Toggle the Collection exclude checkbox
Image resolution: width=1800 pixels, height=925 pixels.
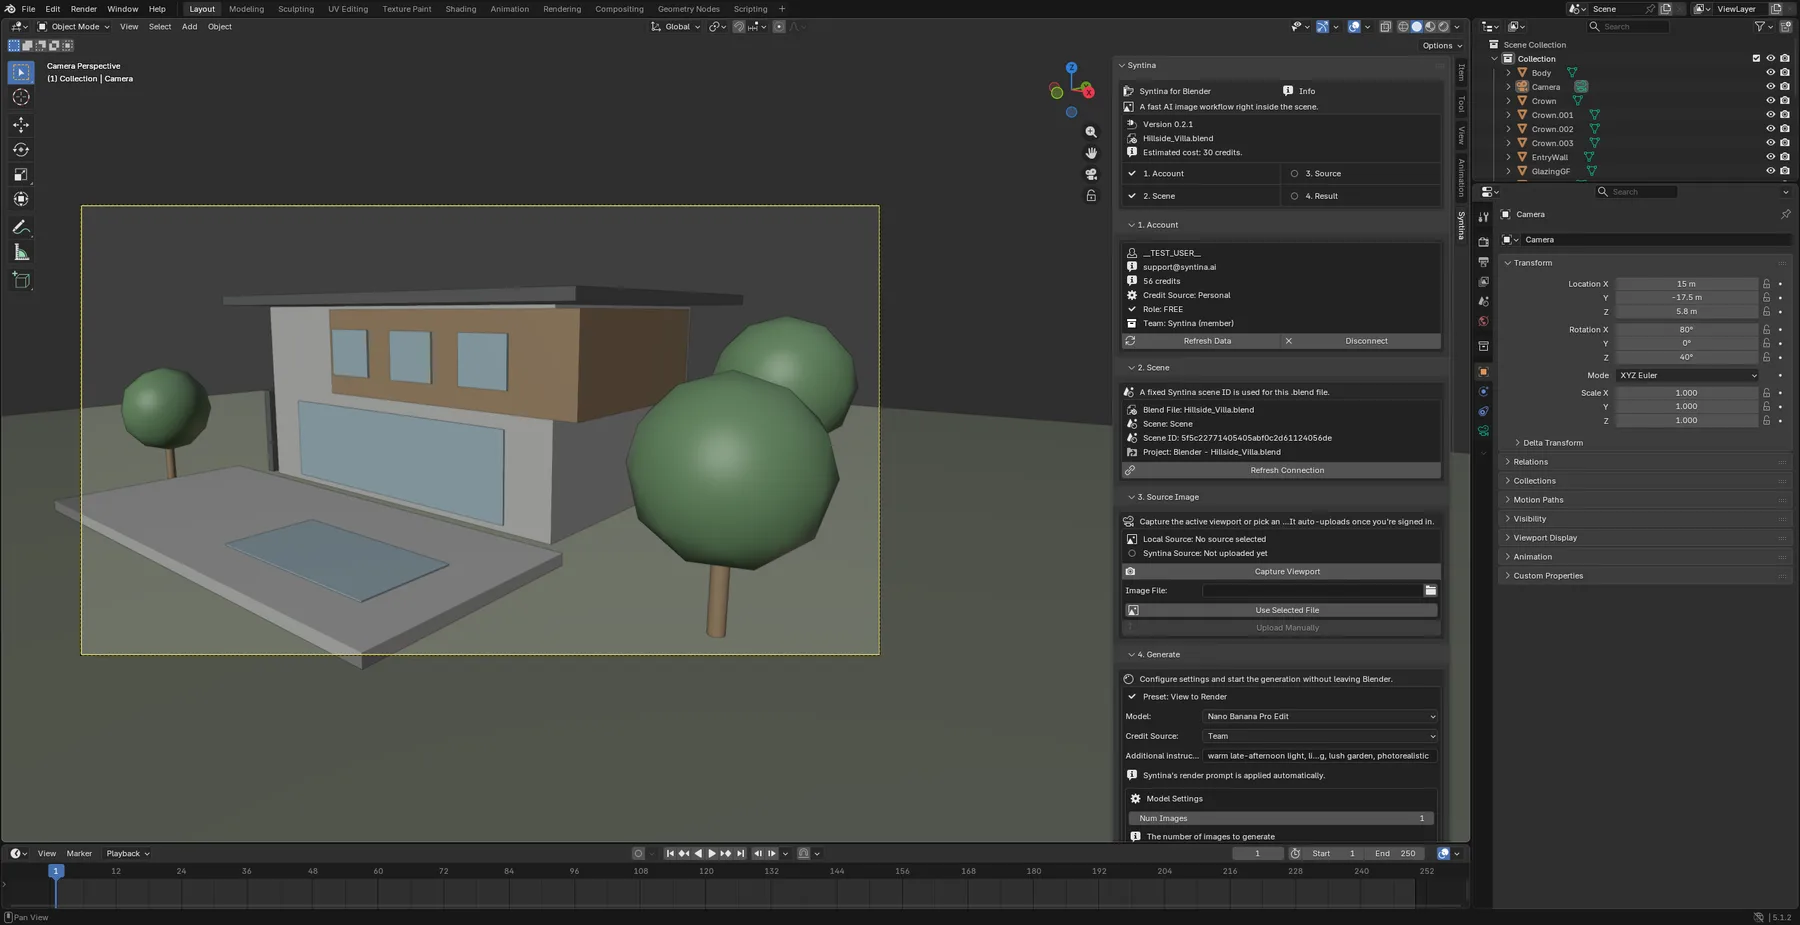click(x=1756, y=59)
